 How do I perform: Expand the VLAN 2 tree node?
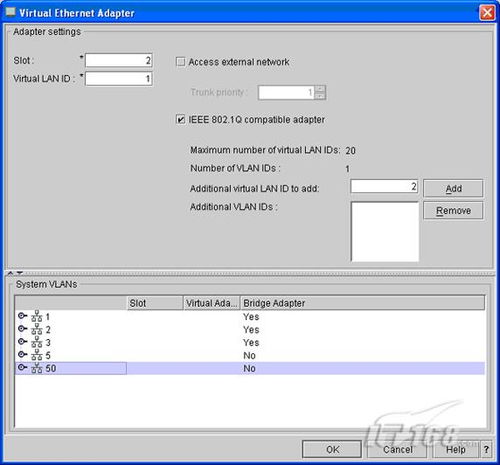tap(22, 328)
